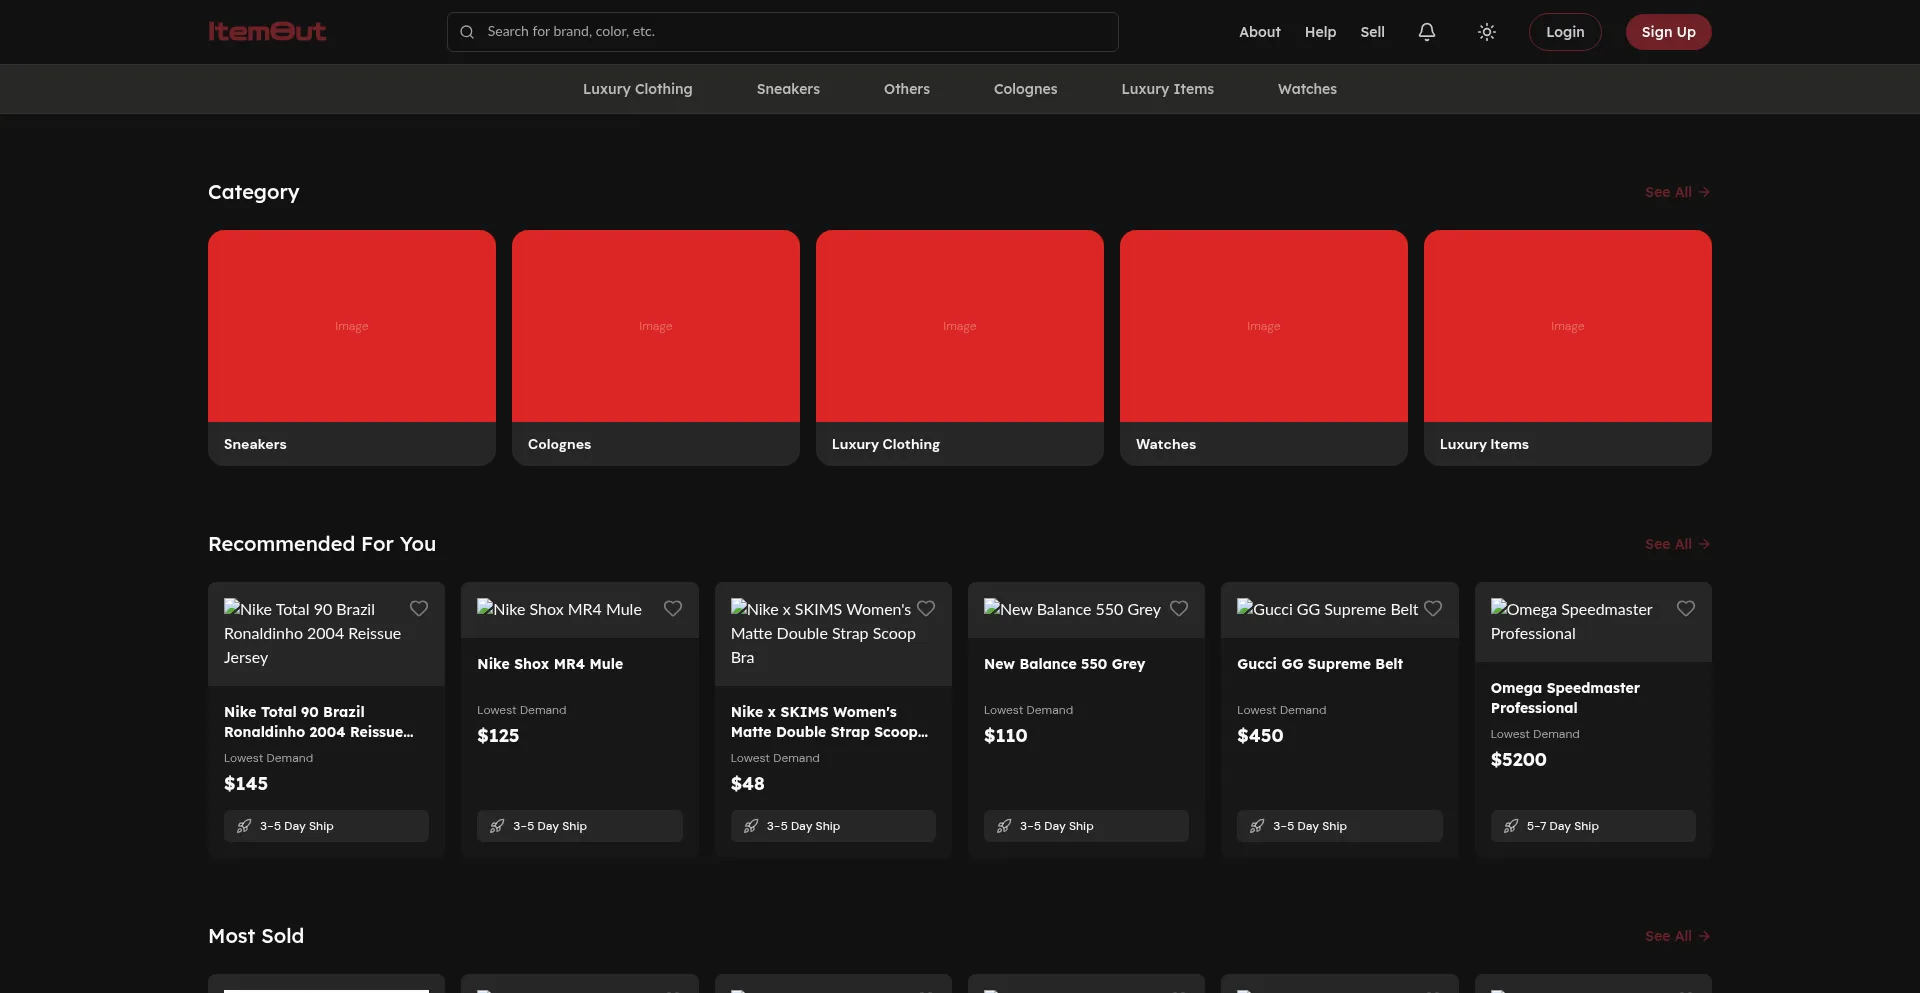Click rocket icon on Nike Shox card
1920x993 pixels.
pyautogui.click(x=497, y=826)
